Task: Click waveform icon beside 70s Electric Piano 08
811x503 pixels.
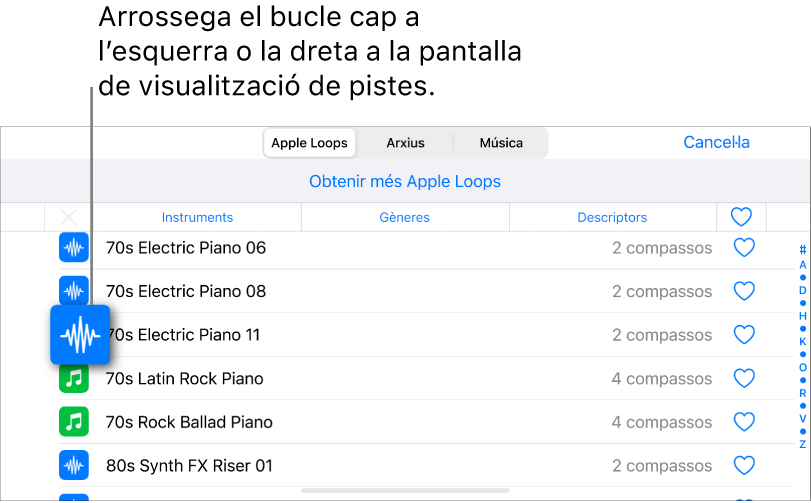Action: pyautogui.click(x=74, y=291)
